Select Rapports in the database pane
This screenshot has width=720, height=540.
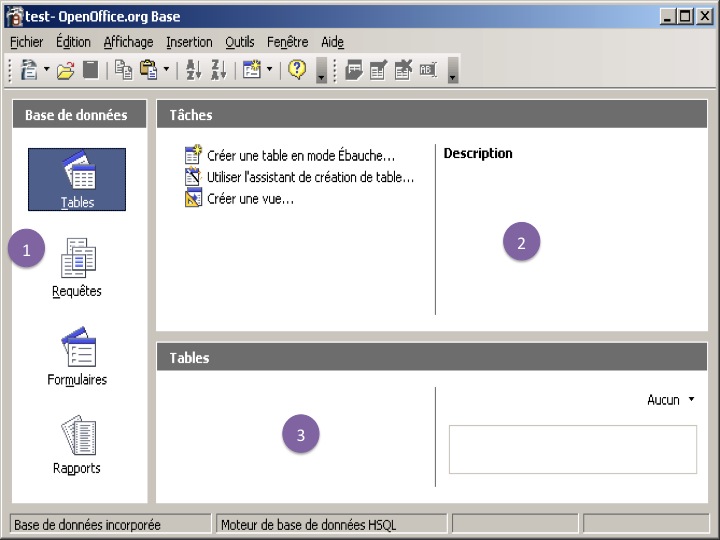(77, 445)
